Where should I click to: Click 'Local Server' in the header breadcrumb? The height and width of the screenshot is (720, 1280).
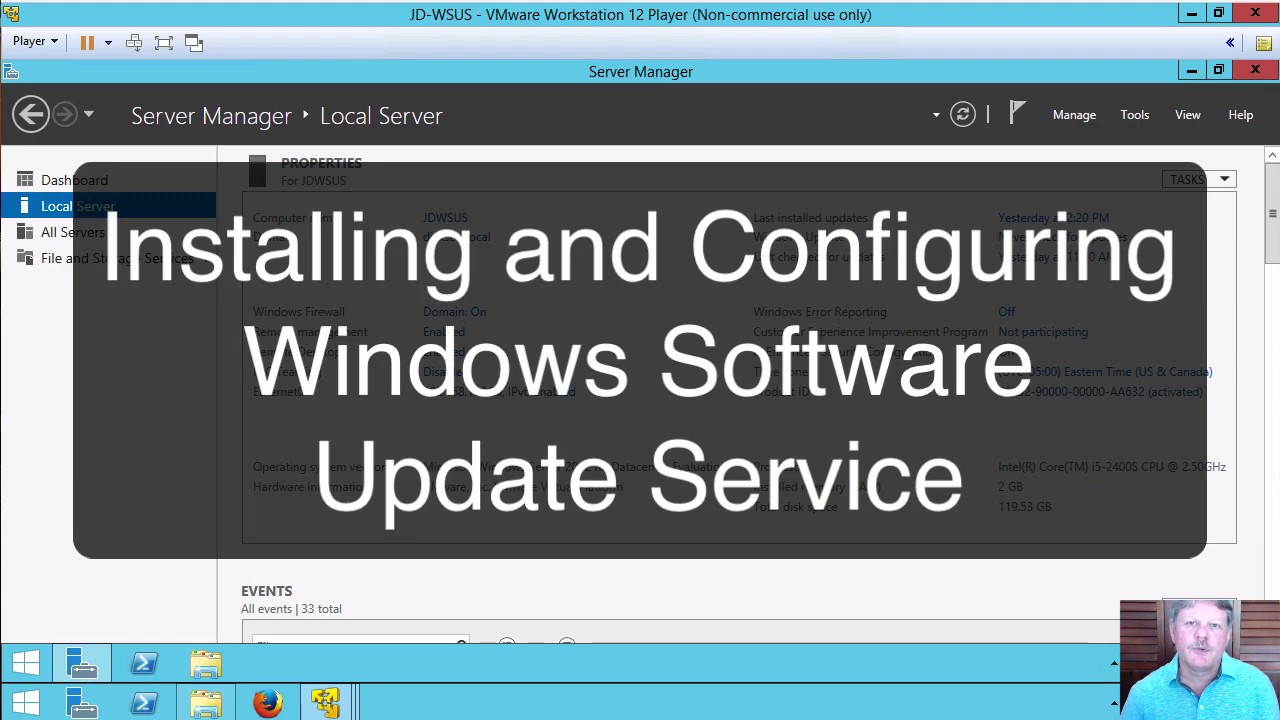click(x=381, y=116)
